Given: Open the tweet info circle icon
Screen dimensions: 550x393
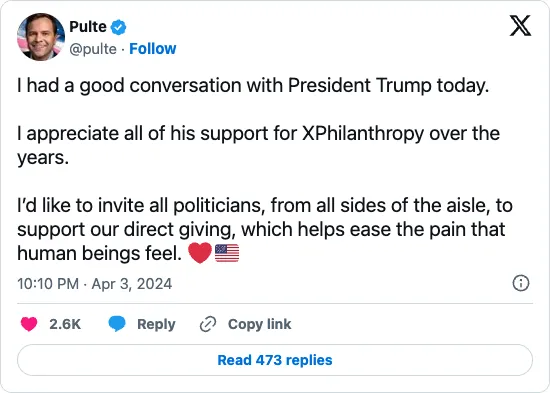Looking at the screenshot, I should (521, 283).
